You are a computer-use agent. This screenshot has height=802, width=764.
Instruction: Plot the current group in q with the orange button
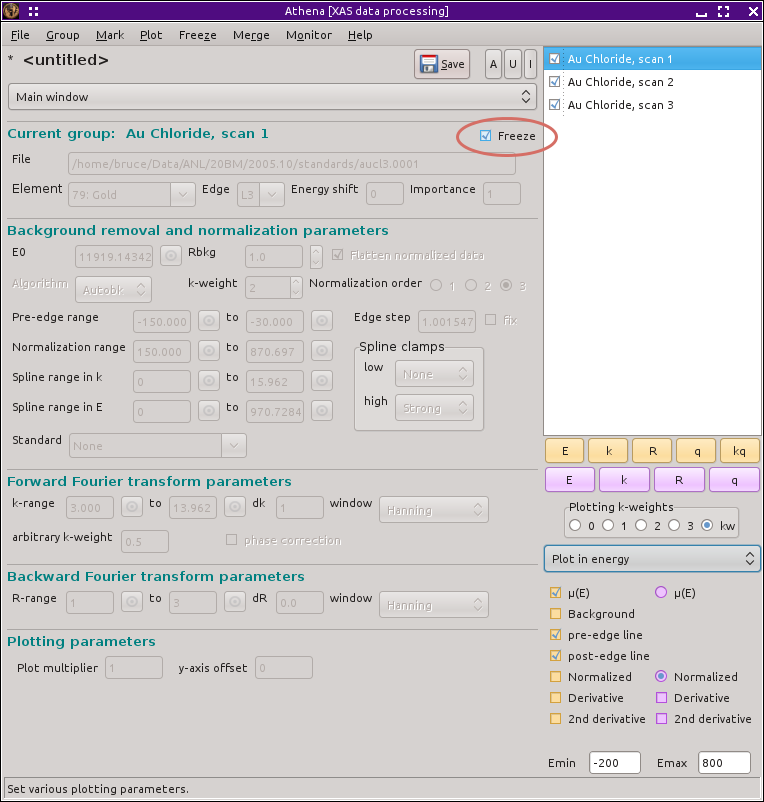[x=696, y=451]
